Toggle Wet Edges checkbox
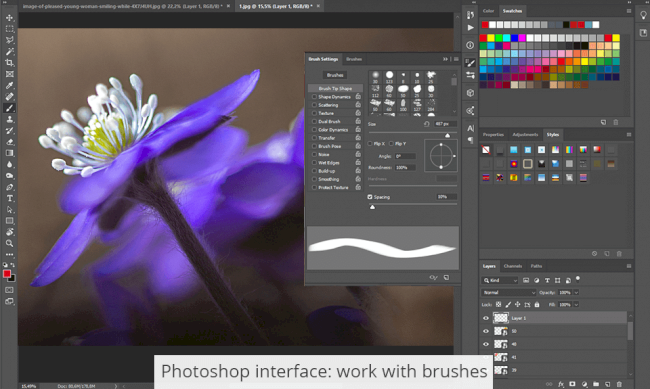This screenshot has height=389, width=650. click(x=314, y=163)
